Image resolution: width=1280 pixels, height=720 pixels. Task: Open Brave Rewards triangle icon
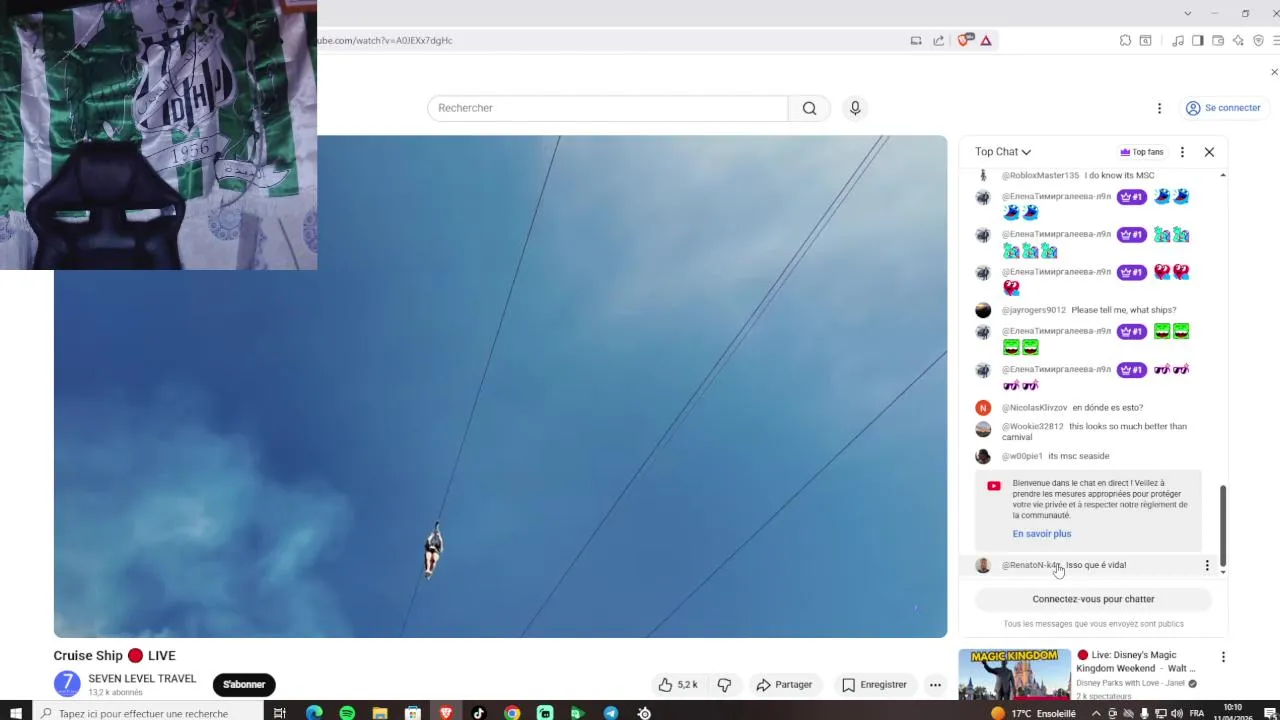(x=986, y=41)
